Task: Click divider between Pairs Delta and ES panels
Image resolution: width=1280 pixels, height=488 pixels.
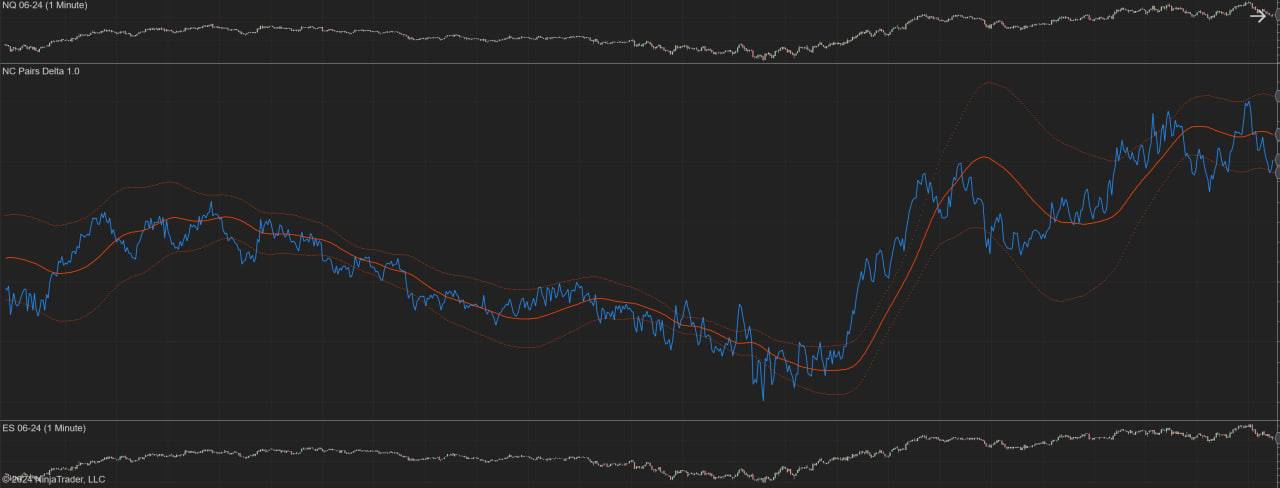Action: (640, 421)
